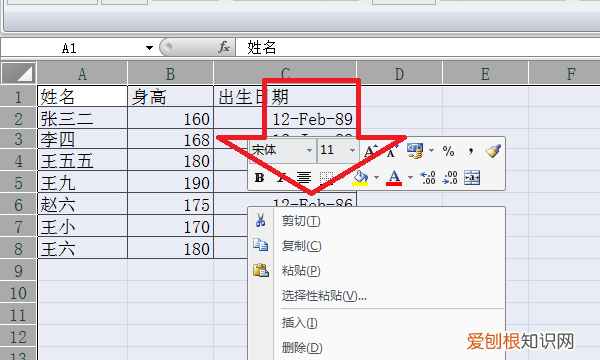Click the copy pages icon
This screenshot has height=360, width=600.
(x=261, y=245)
